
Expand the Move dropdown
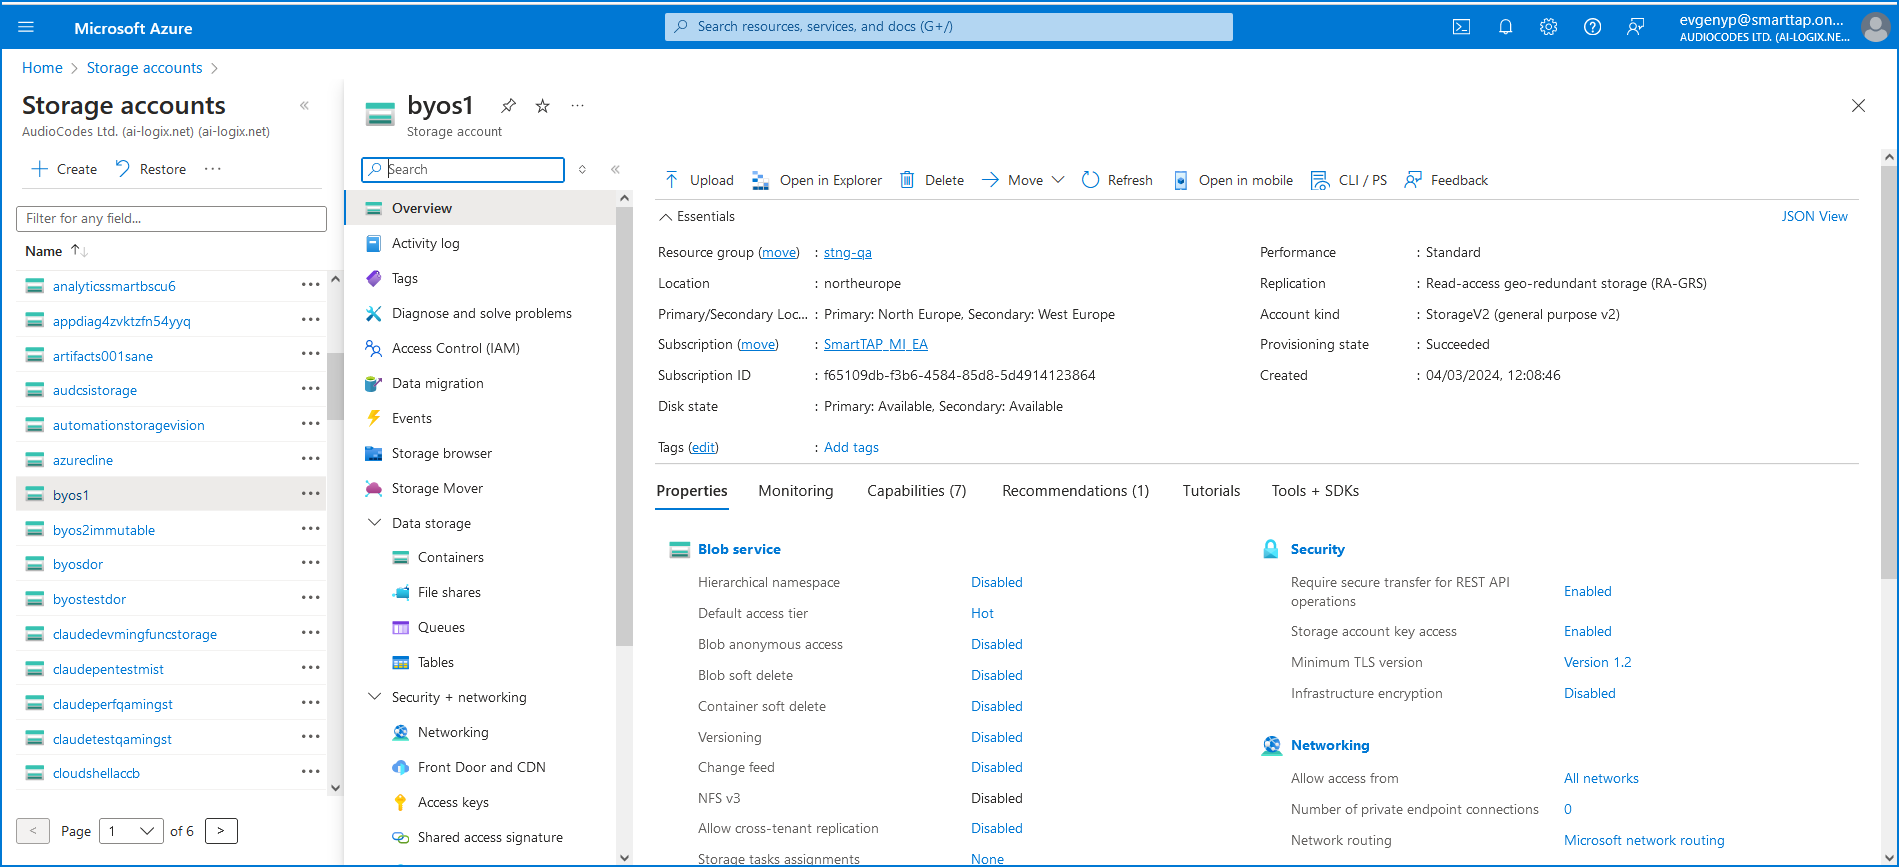pyautogui.click(x=1058, y=180)
